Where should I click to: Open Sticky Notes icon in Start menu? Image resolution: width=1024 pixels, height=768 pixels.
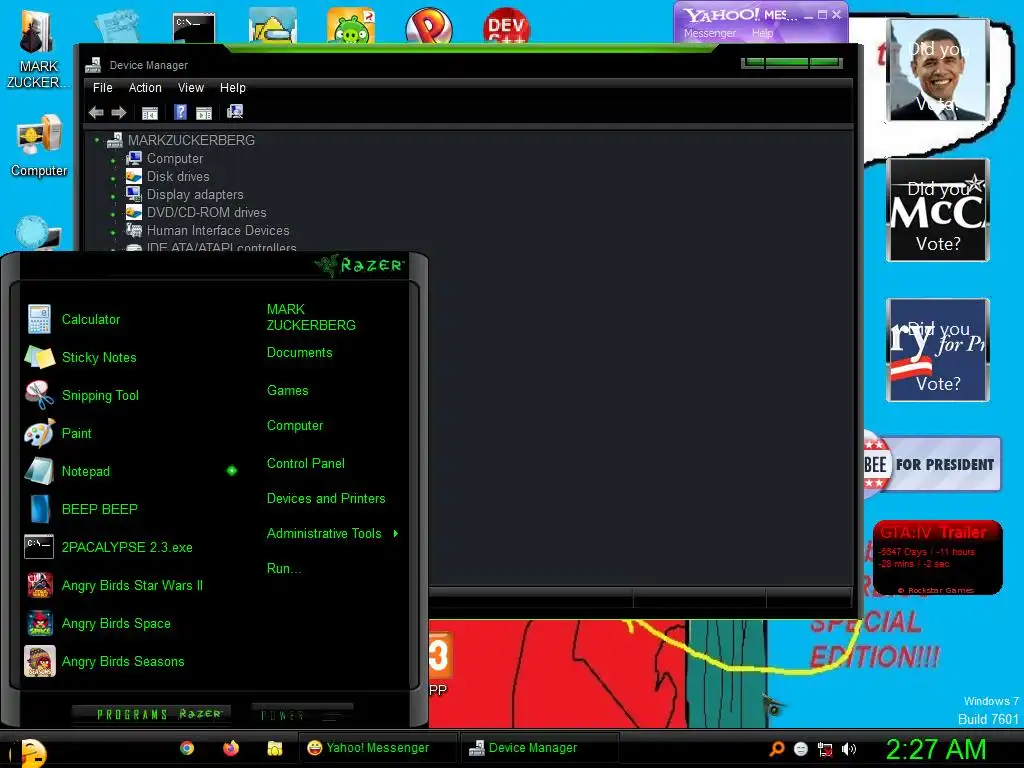click(39, 357)
